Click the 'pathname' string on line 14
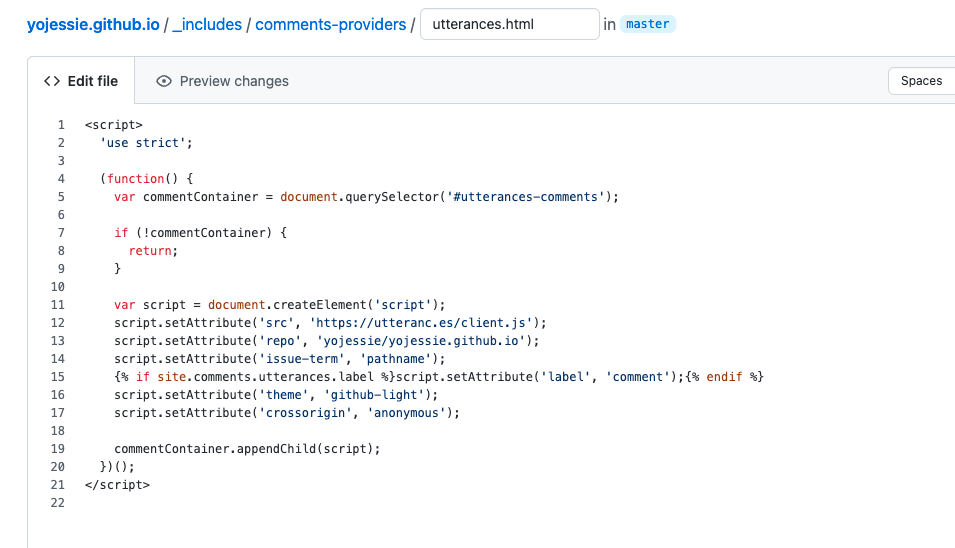 tap(396, 359)
